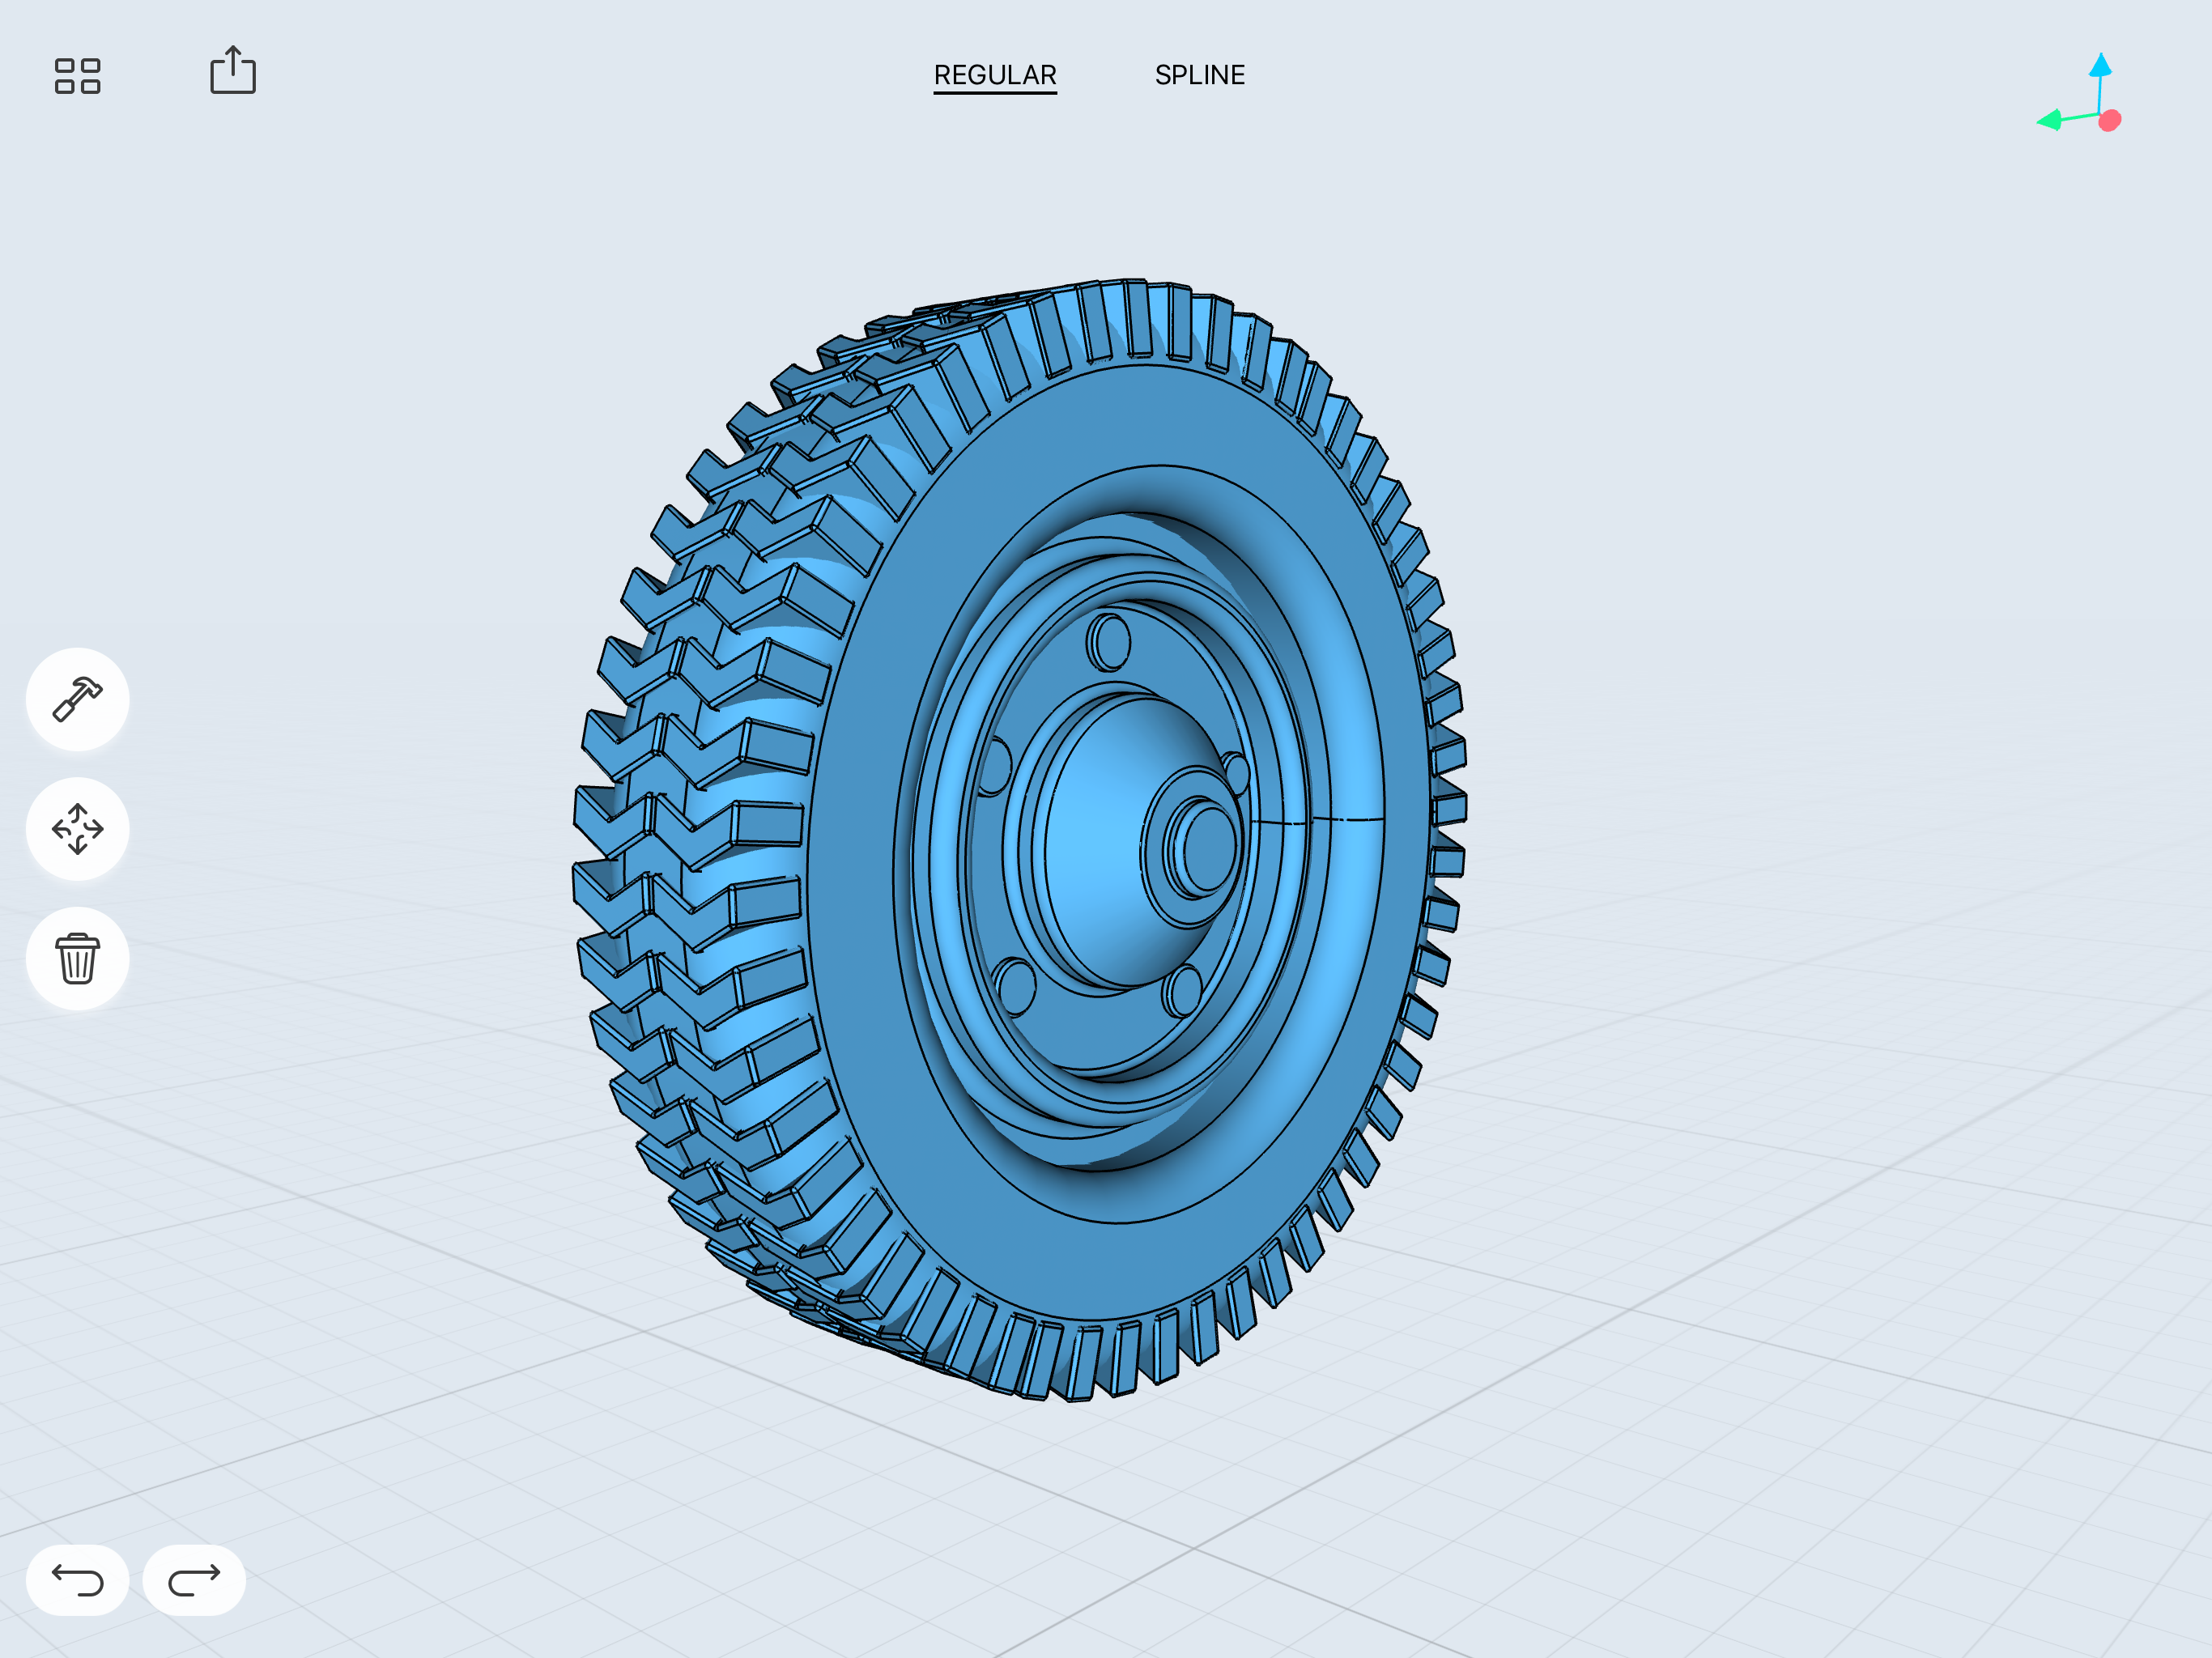Open the designs gallery grid icon
Image resolution: width=2212 pixels, height=1658 pixels.
click(x=77, y=75)
